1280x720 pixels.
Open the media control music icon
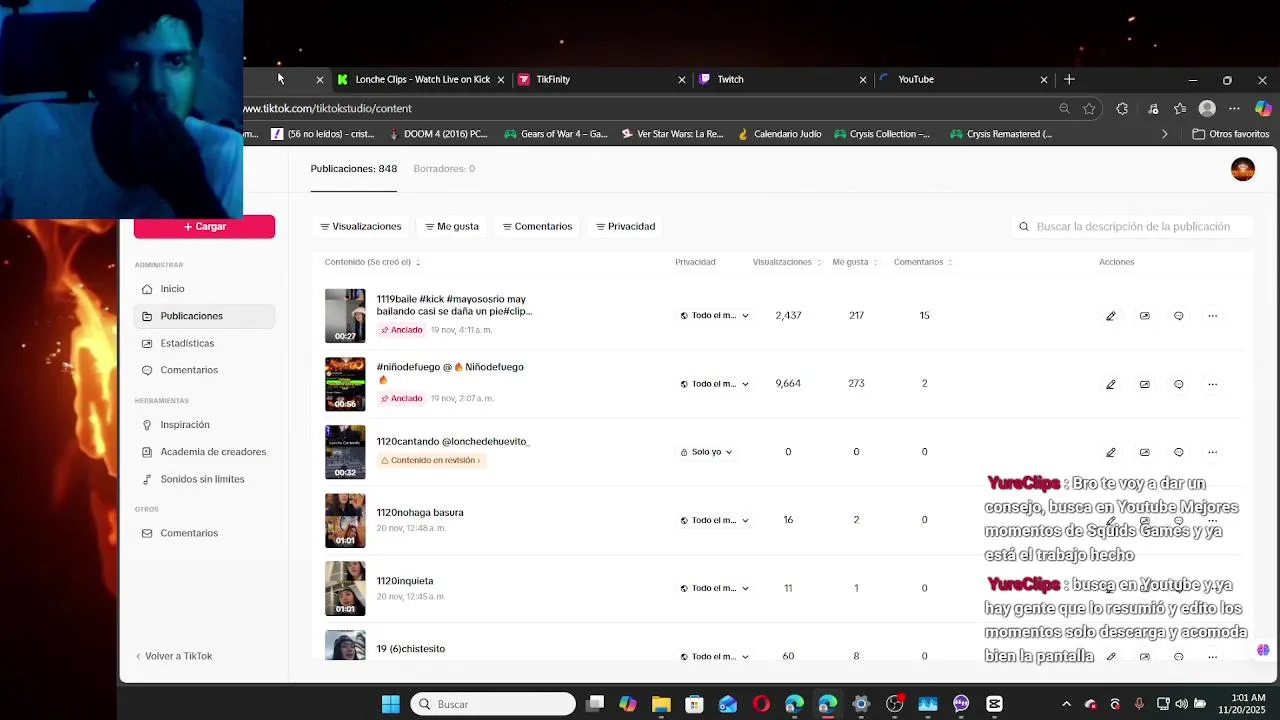(1153, 108)
